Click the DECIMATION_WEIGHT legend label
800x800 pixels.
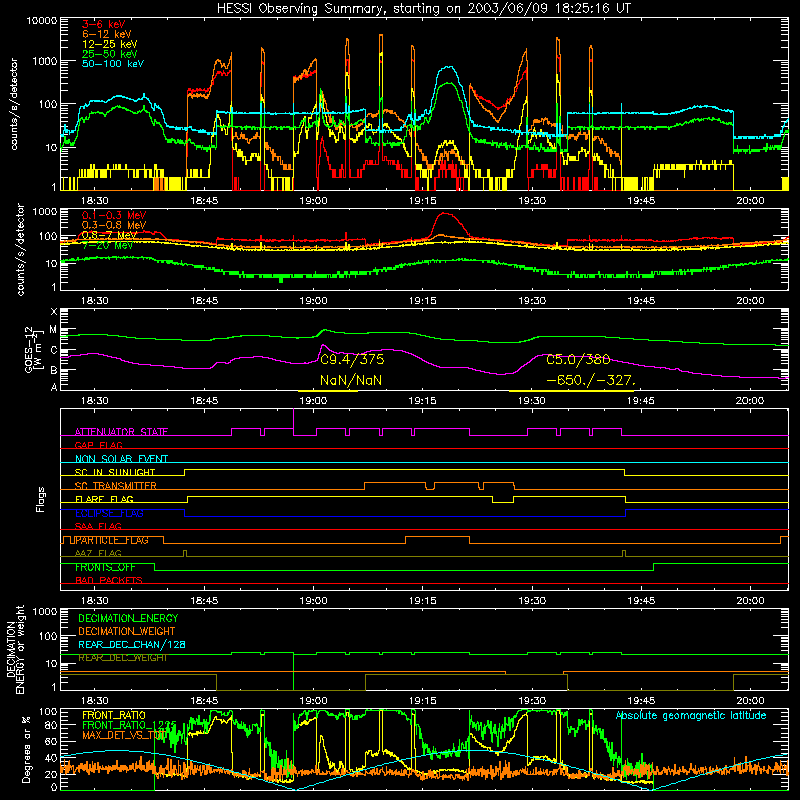tap(127, 631)
